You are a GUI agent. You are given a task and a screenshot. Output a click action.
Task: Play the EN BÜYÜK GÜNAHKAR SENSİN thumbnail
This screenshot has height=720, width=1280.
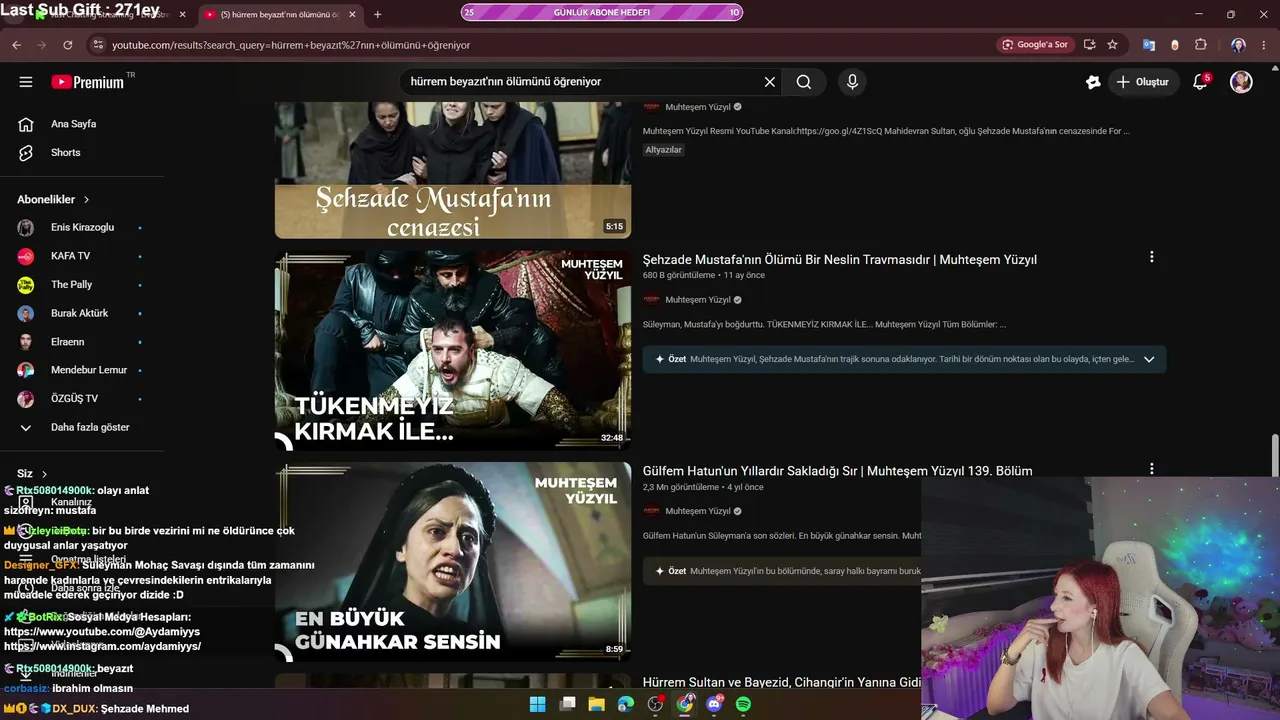(x=453, y=561)
